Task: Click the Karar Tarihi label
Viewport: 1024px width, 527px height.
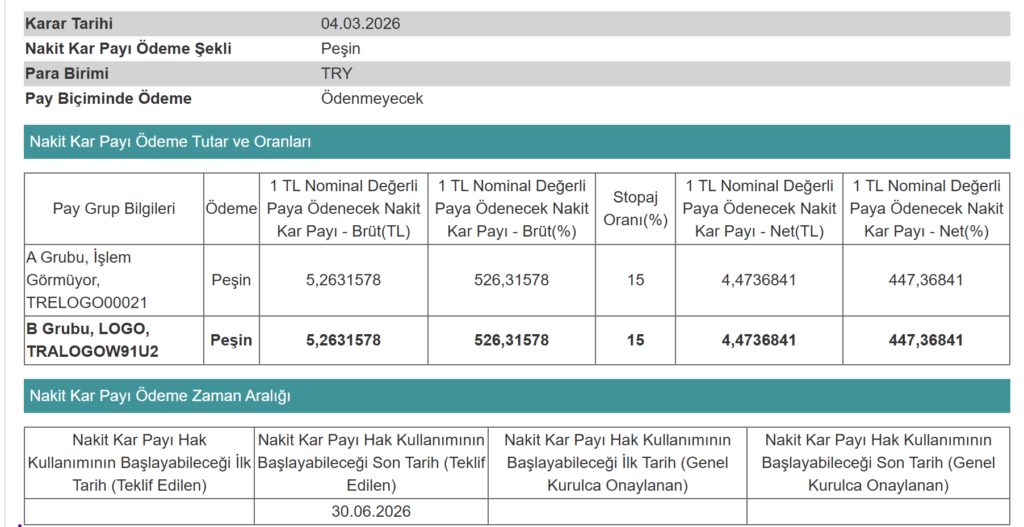Action: pyautogui.click(x=67, y=24)
